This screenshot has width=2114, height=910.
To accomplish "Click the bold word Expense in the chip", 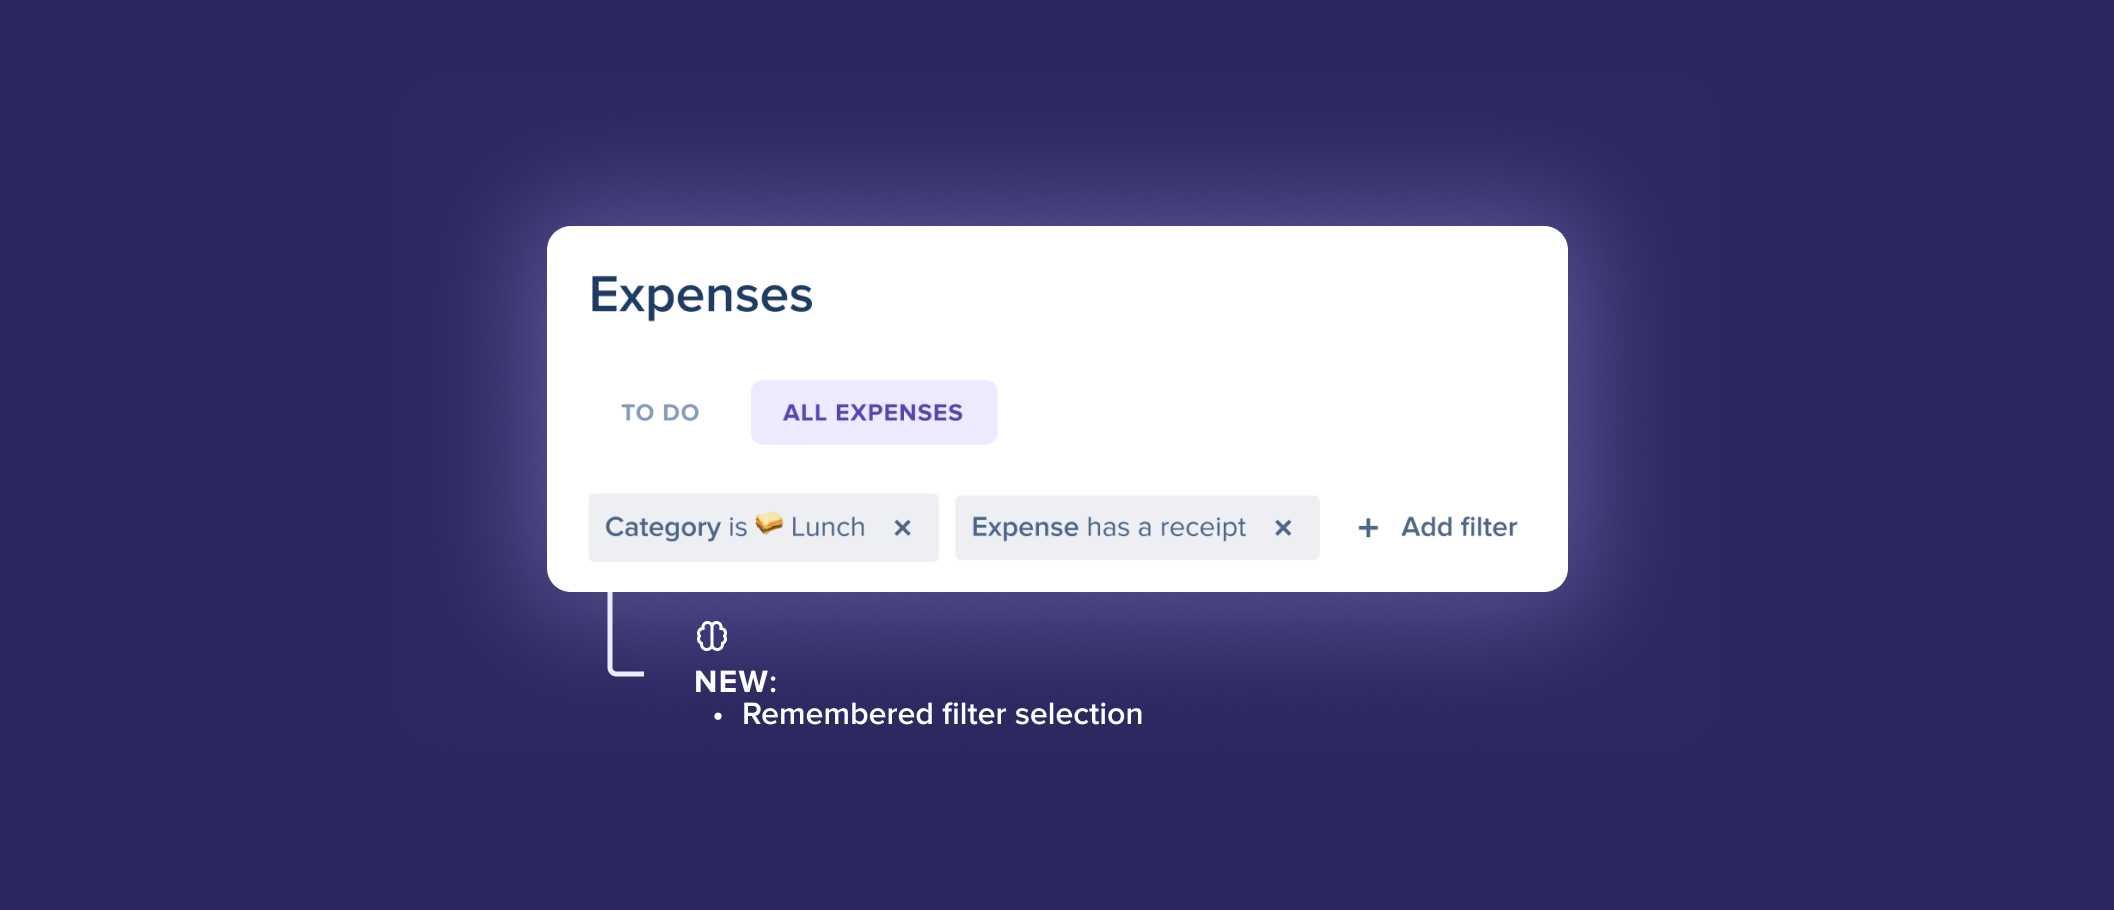I will pos(1024,528).
